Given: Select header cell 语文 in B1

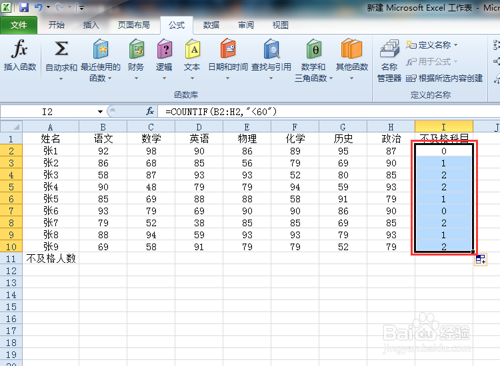Looking at the screenshot, I should pos(103,139).
